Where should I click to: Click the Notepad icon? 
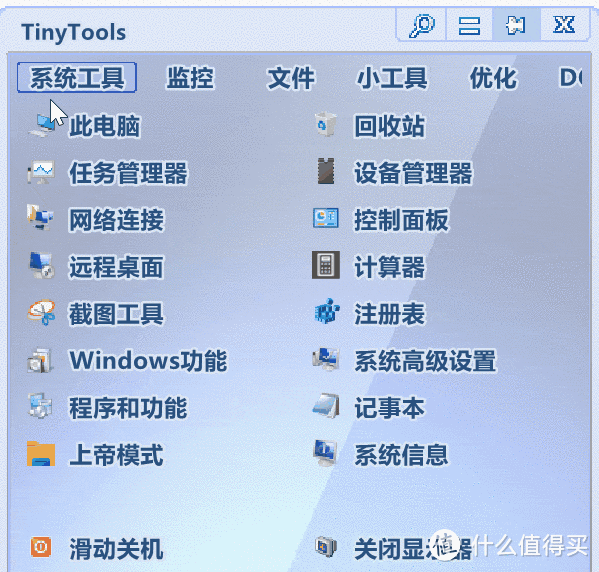tap(326, 405)
